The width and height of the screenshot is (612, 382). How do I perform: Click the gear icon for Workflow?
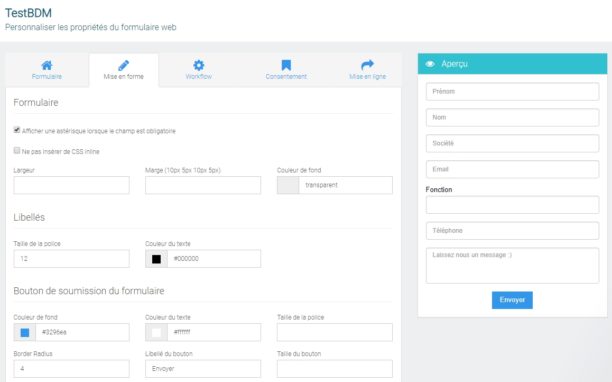point(199,65)
